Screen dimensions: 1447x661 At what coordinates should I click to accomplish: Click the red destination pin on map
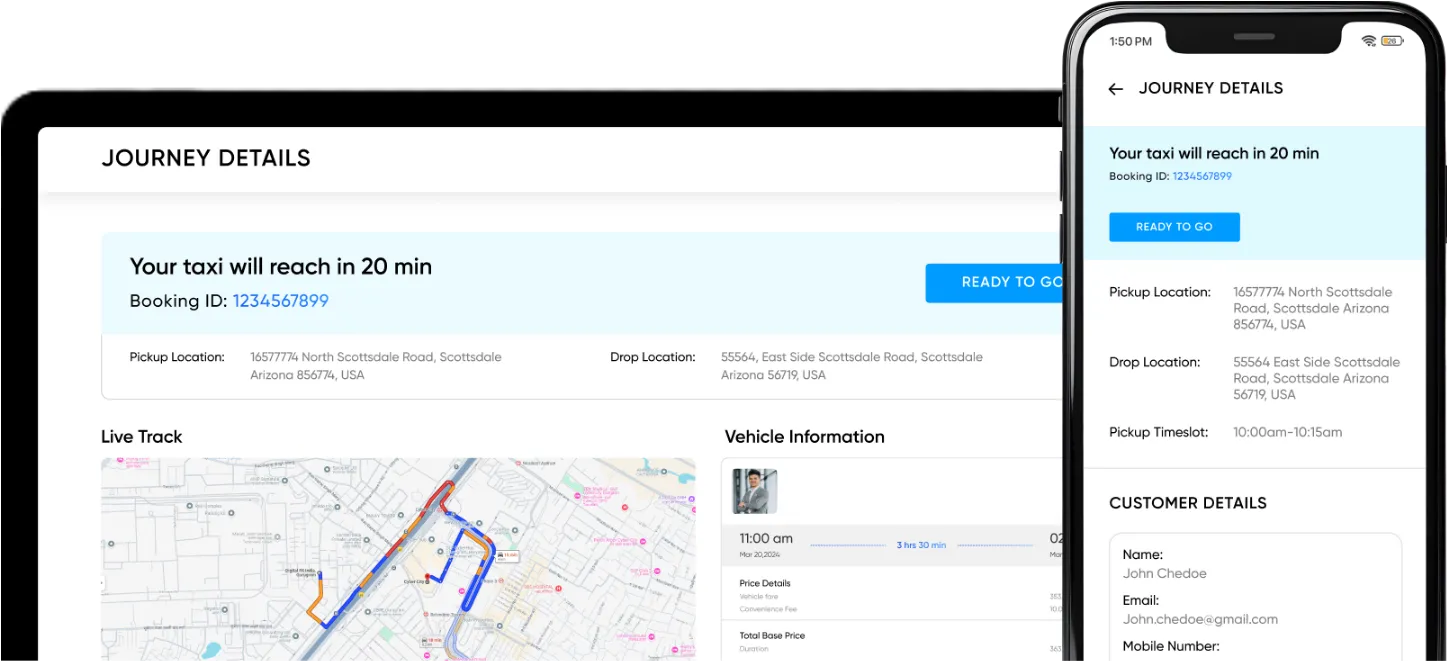(427, 577)
